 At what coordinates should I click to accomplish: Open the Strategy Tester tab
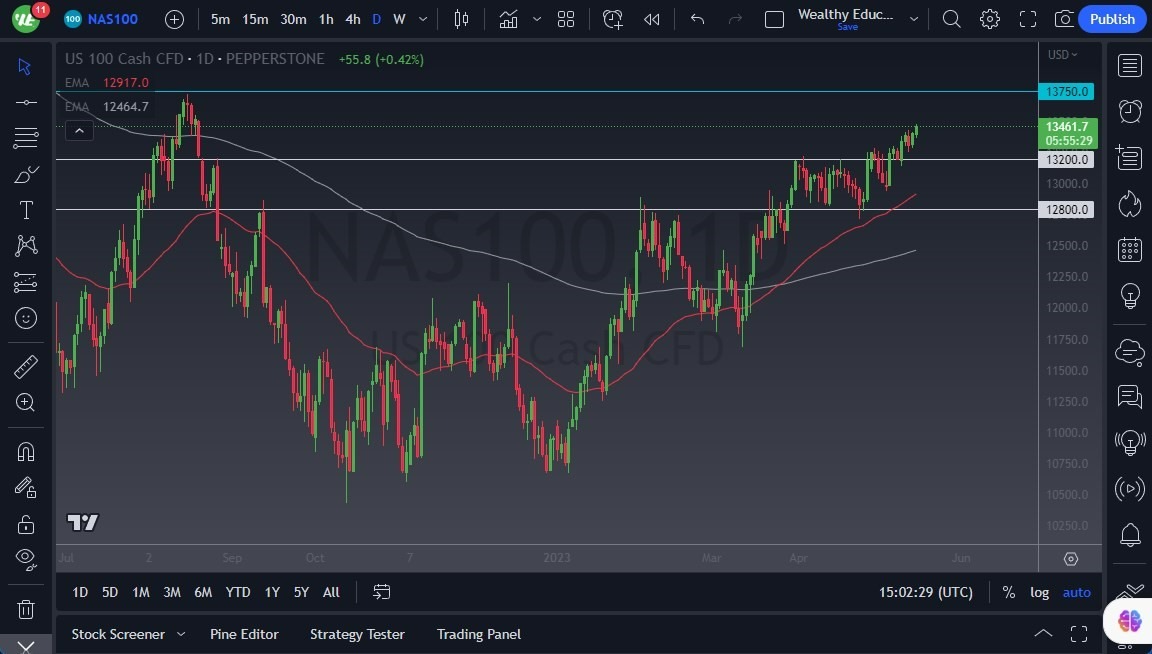[357, 634]
